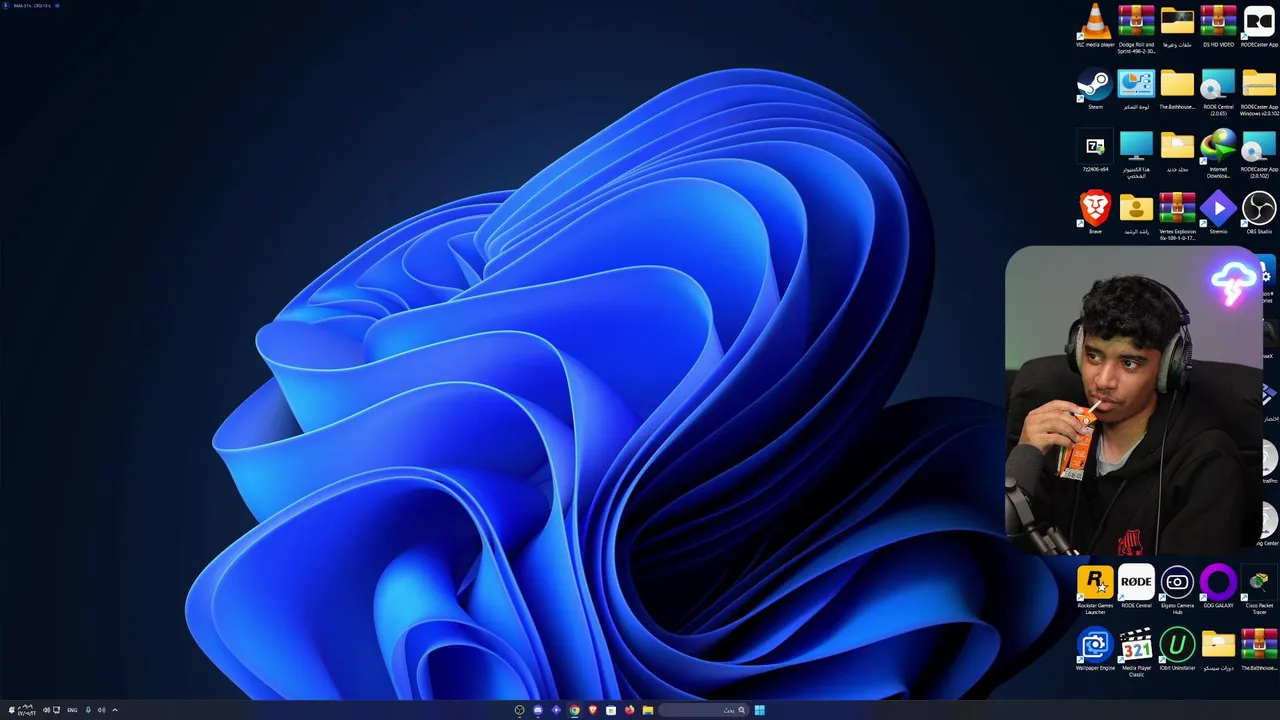Launch the Stremio desktop shortcut
Image resolution: width=1280 pixels, height=720 pixels.
coord(1218,213)
